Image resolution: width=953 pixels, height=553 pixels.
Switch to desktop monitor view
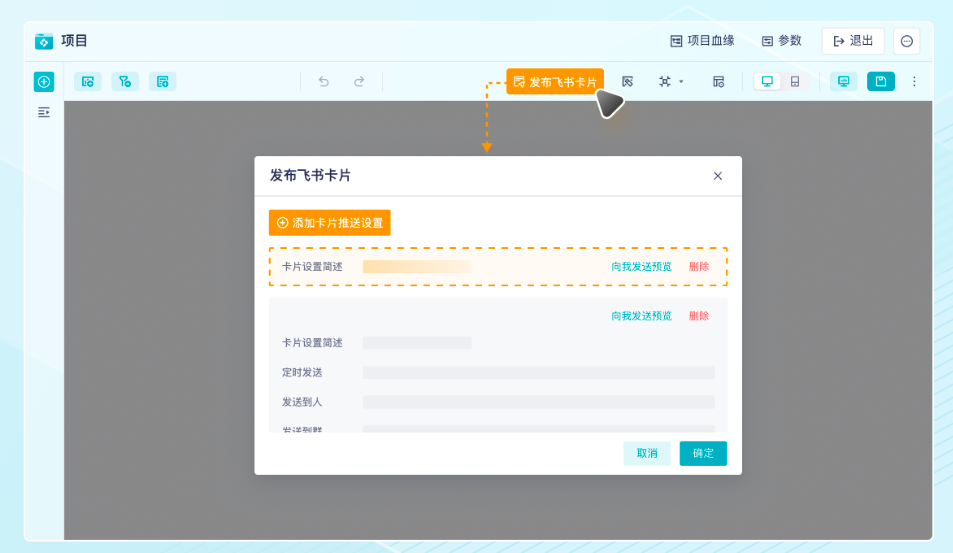pos(767,81)
